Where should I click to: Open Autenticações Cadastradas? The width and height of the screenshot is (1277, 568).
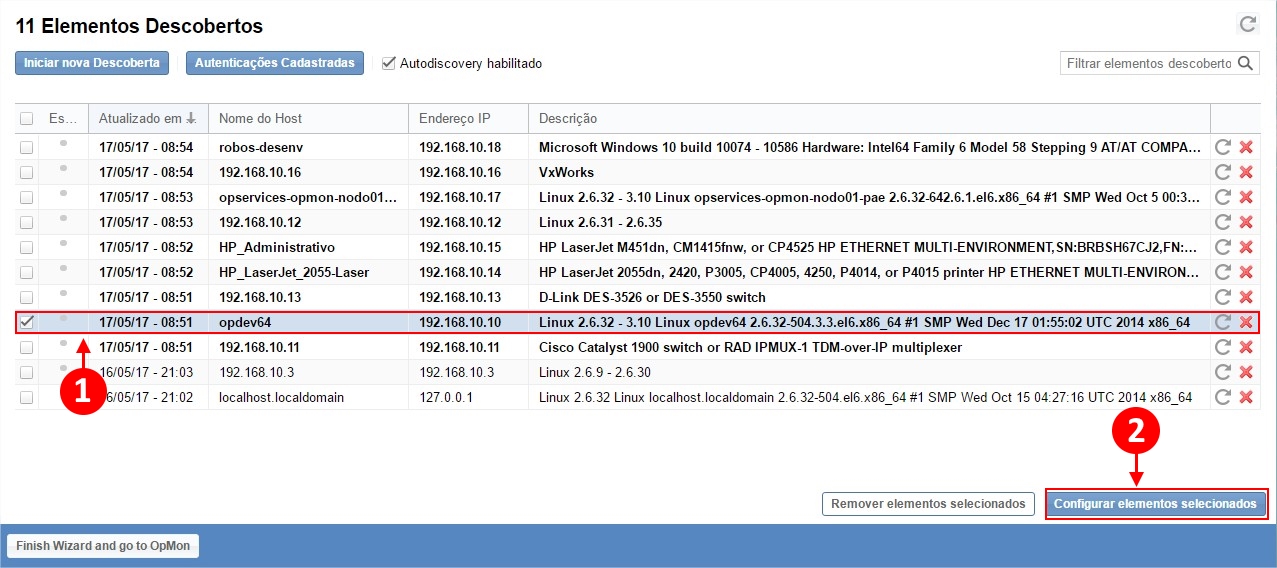274,63
